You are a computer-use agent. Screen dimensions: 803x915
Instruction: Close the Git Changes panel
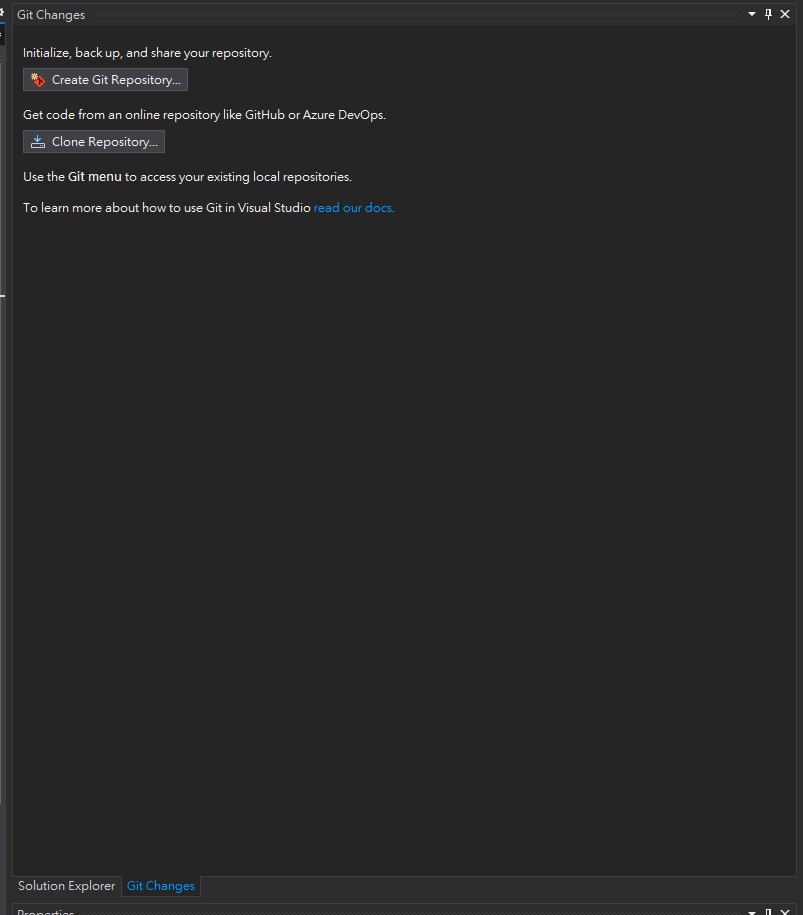pos(785,14)
